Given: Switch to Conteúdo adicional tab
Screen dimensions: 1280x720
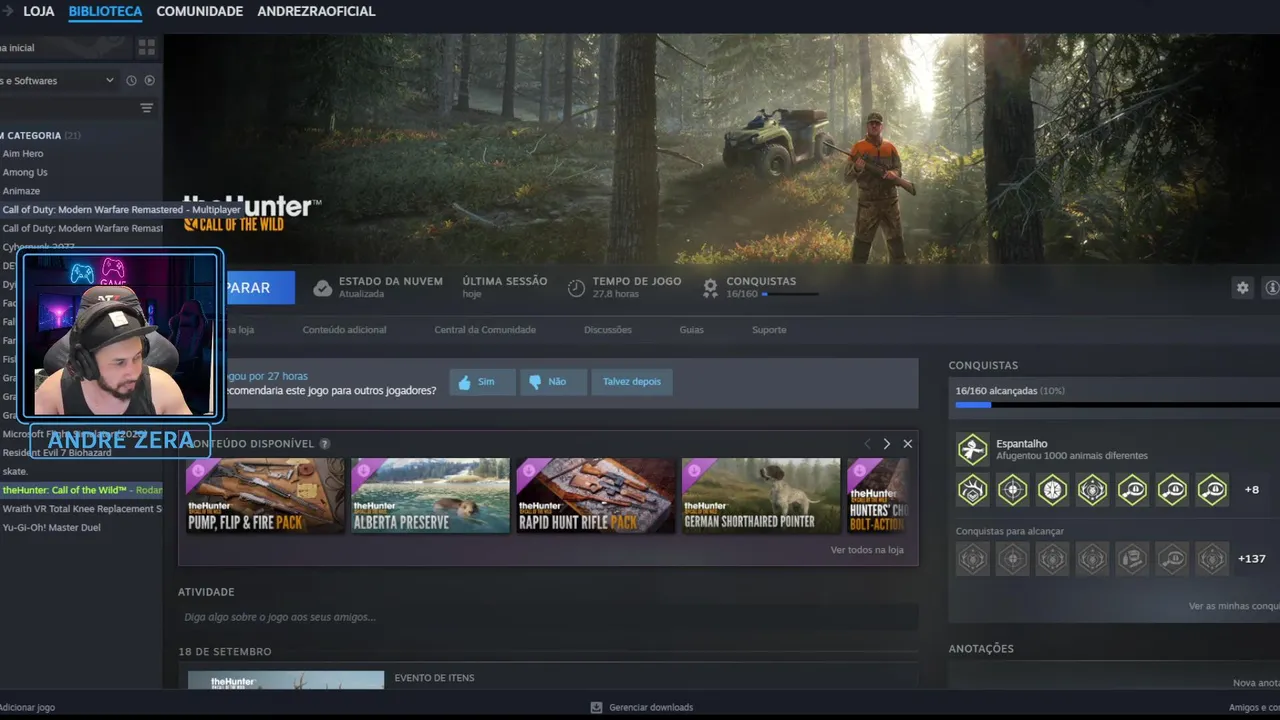Looking at the screenshot, I should click(345, 330).
